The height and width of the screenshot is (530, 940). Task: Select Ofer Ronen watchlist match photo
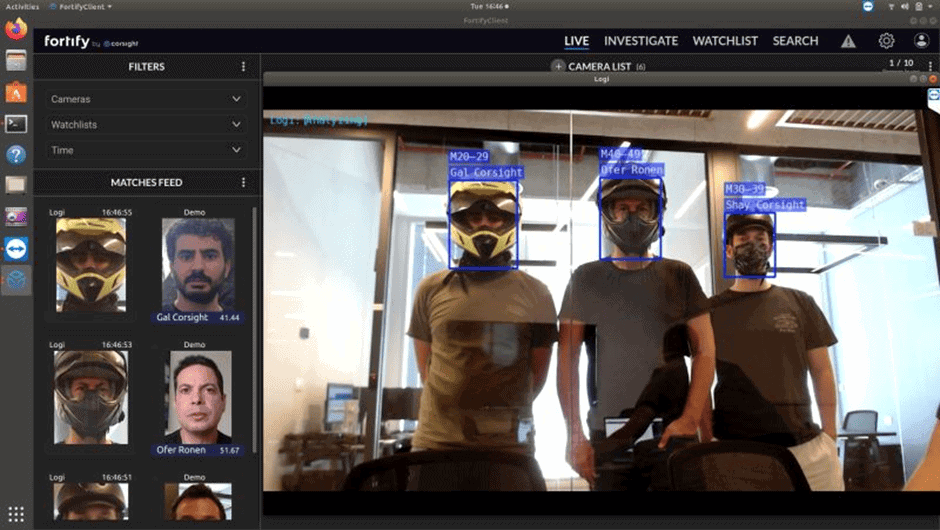(x=198, y=397)
